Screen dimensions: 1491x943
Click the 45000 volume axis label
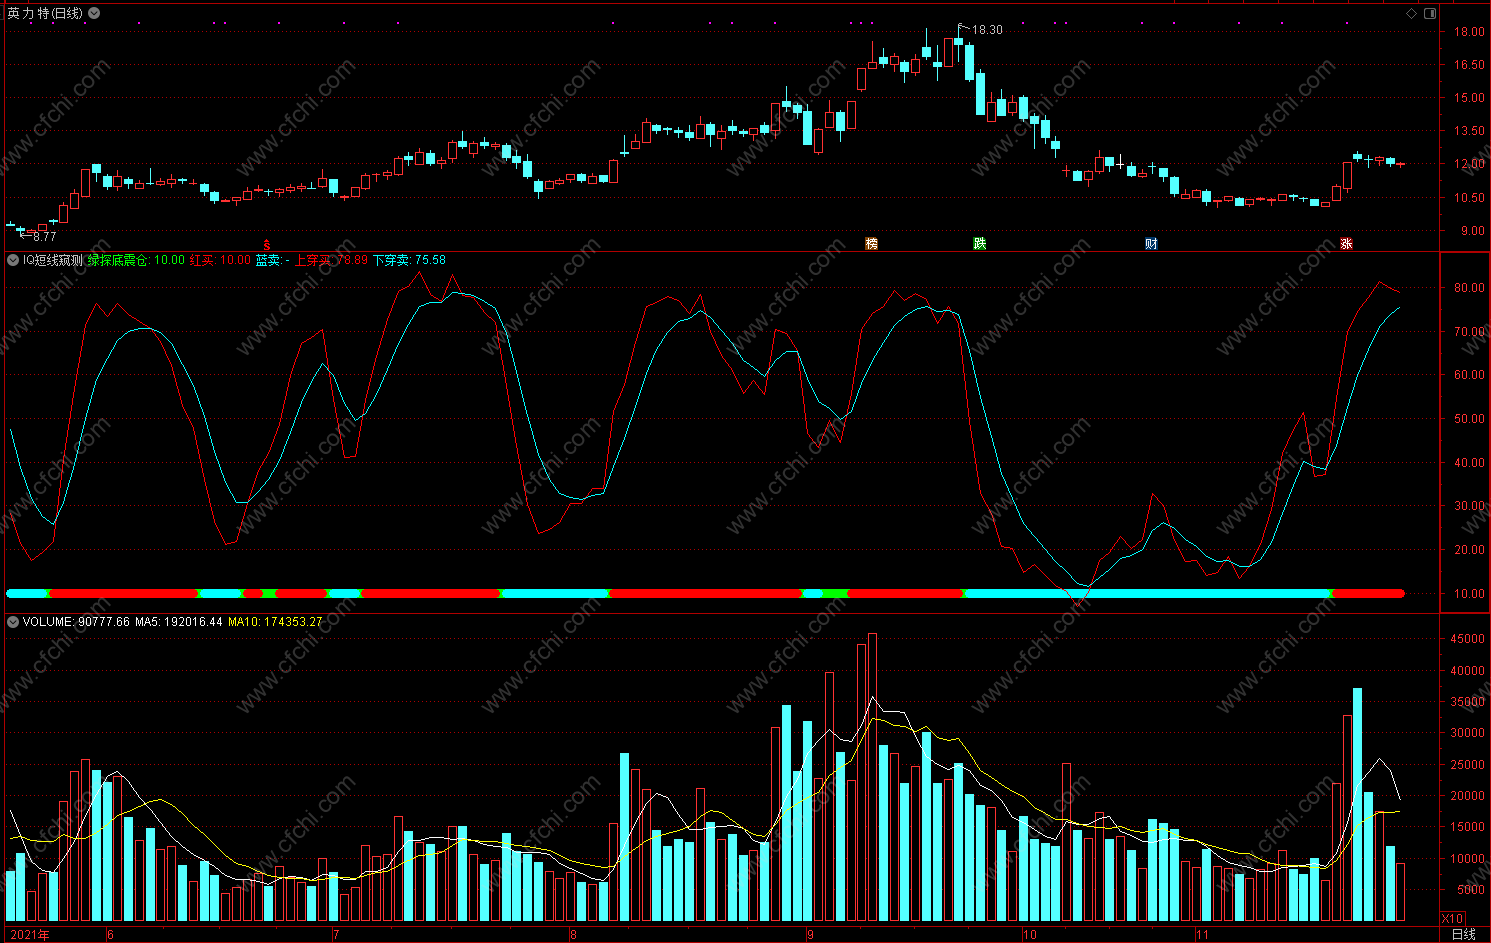(1467, 639)
